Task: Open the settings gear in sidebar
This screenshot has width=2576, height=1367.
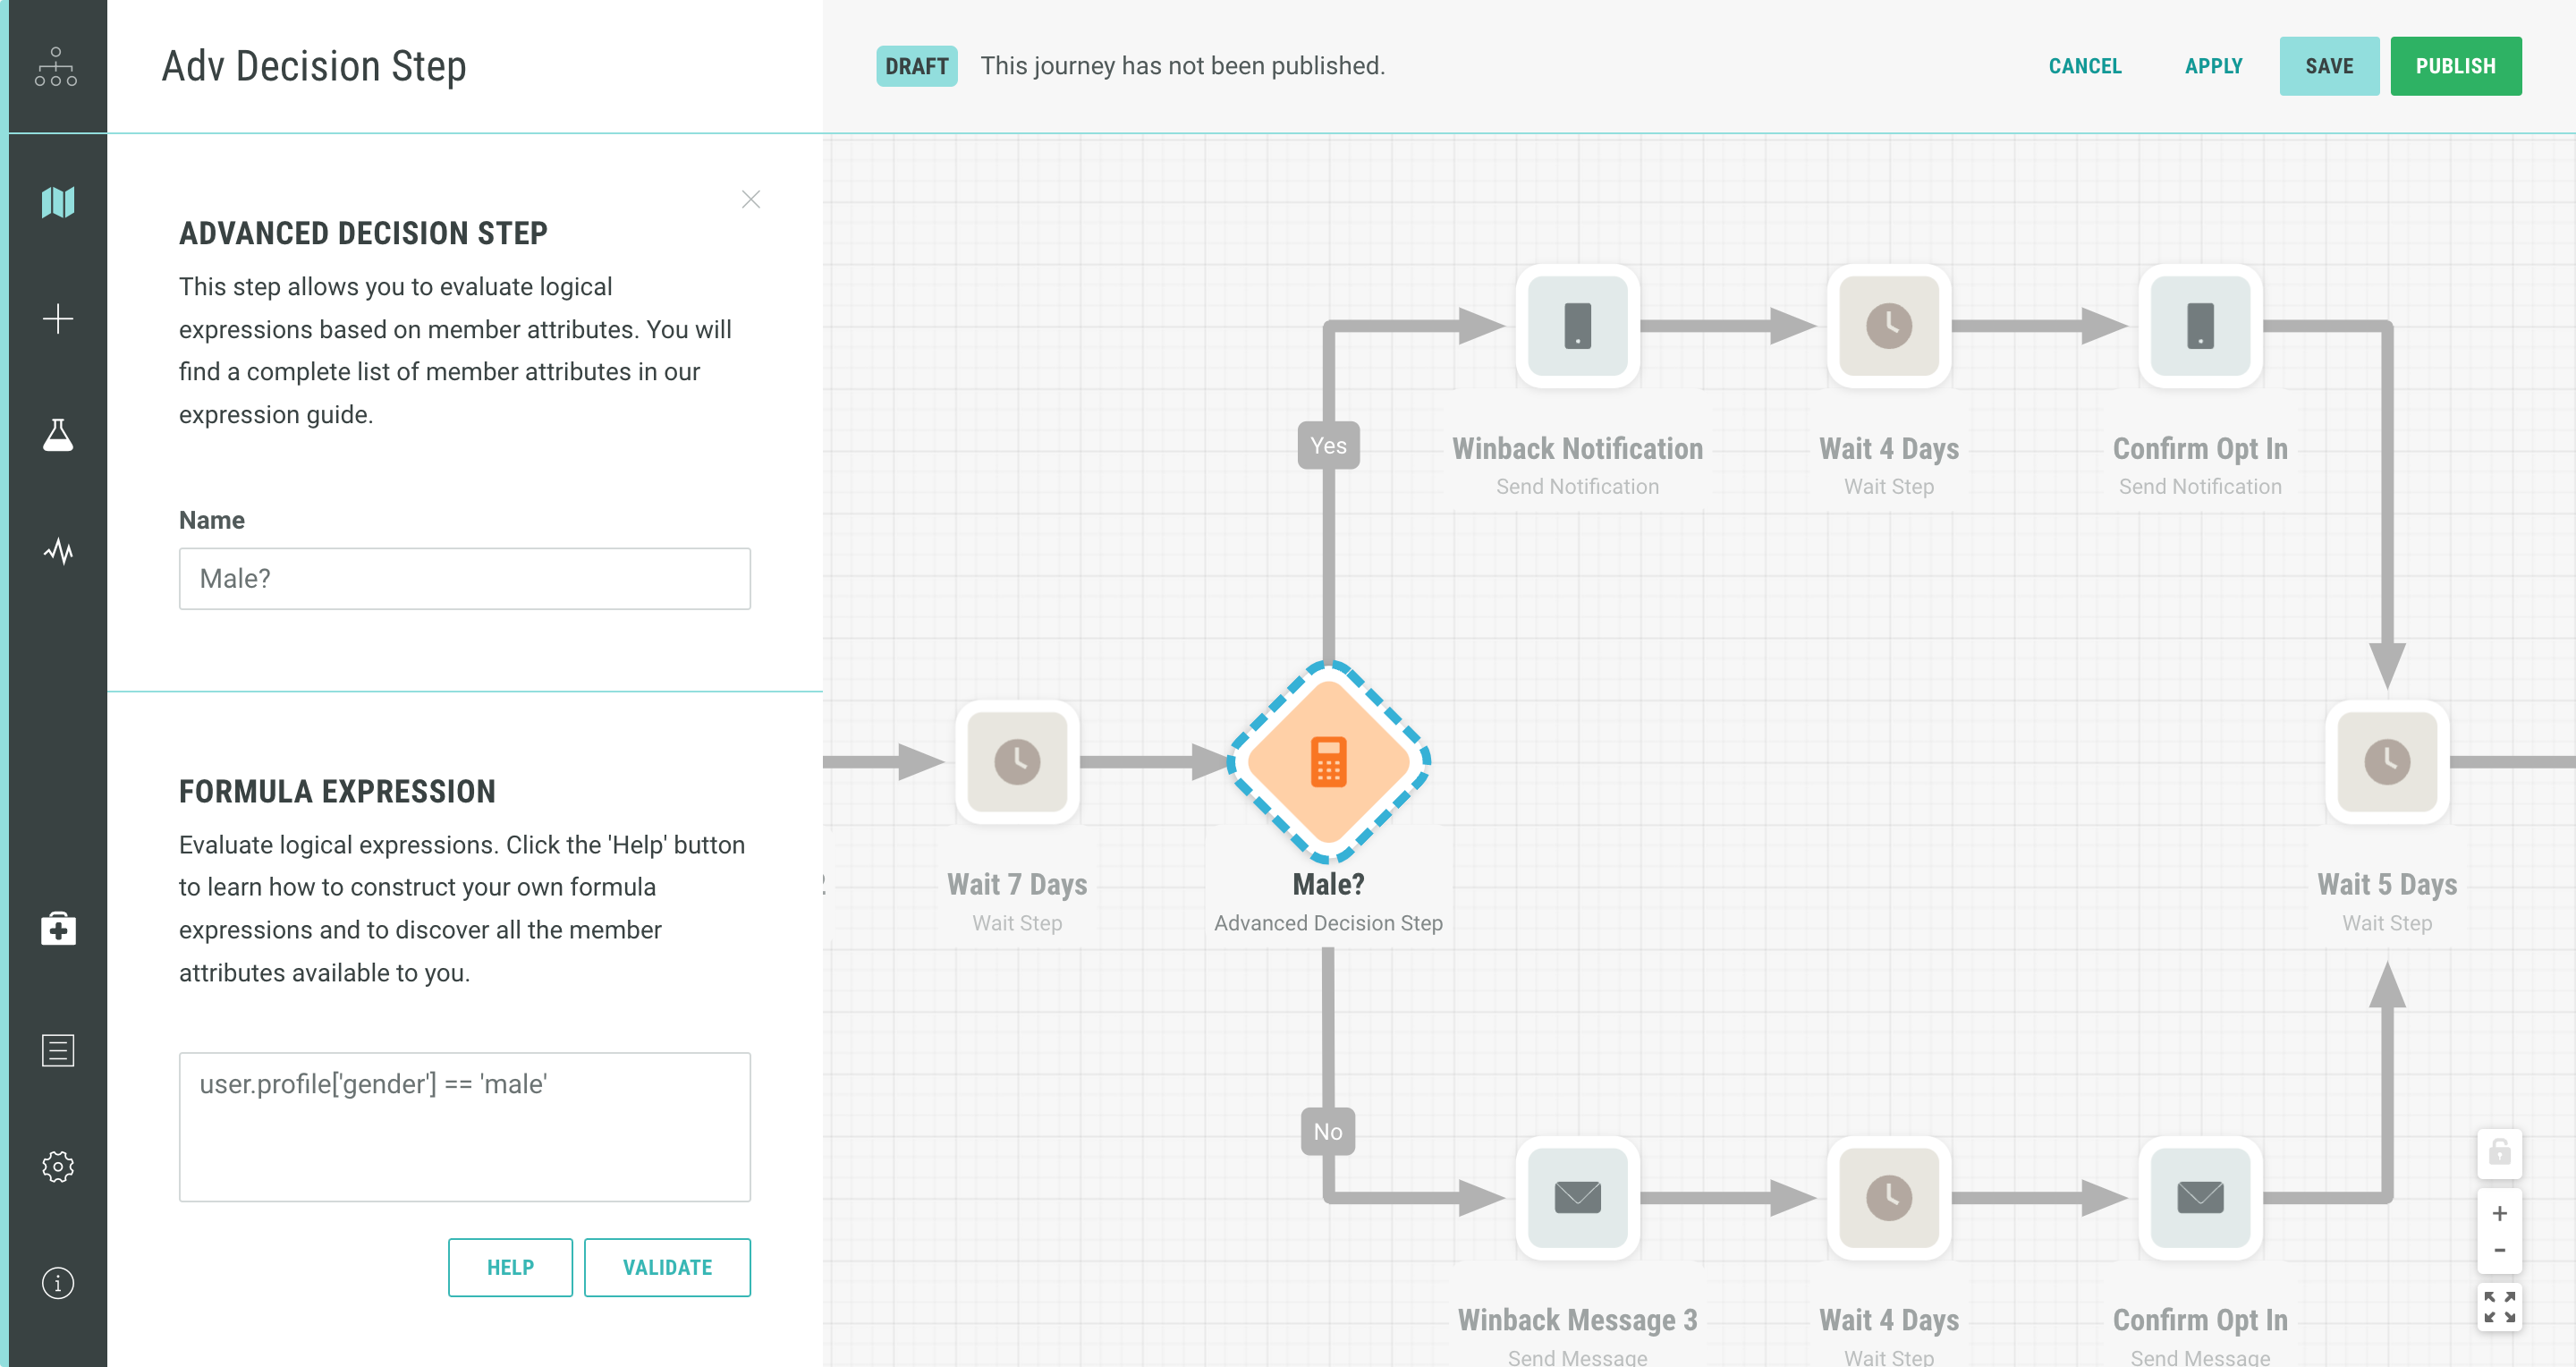Action: (x=58, y=1166)
